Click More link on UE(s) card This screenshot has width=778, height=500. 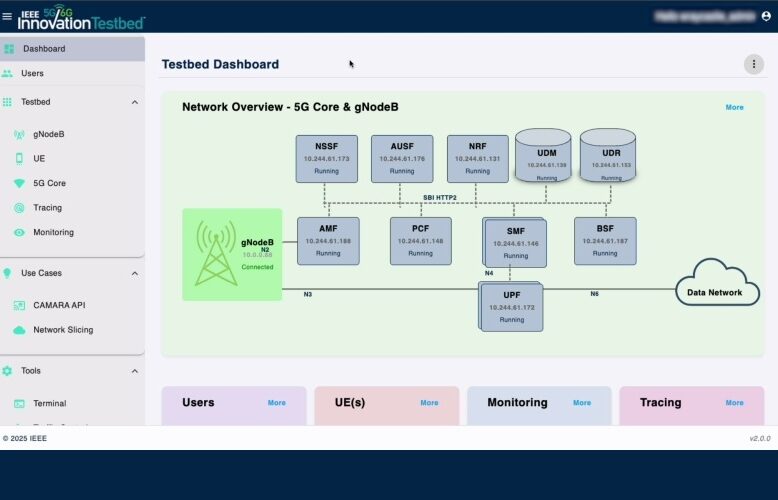(x=429, y=403)
